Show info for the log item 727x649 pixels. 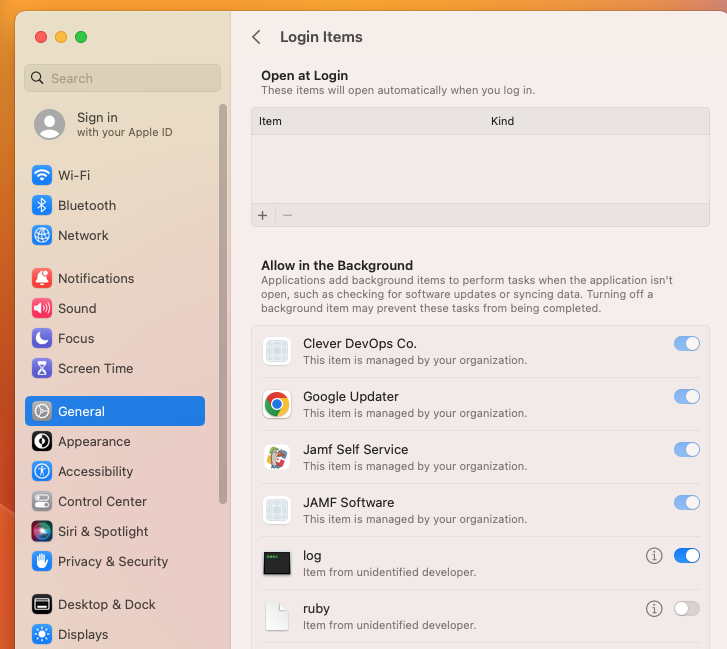[654, 555]
